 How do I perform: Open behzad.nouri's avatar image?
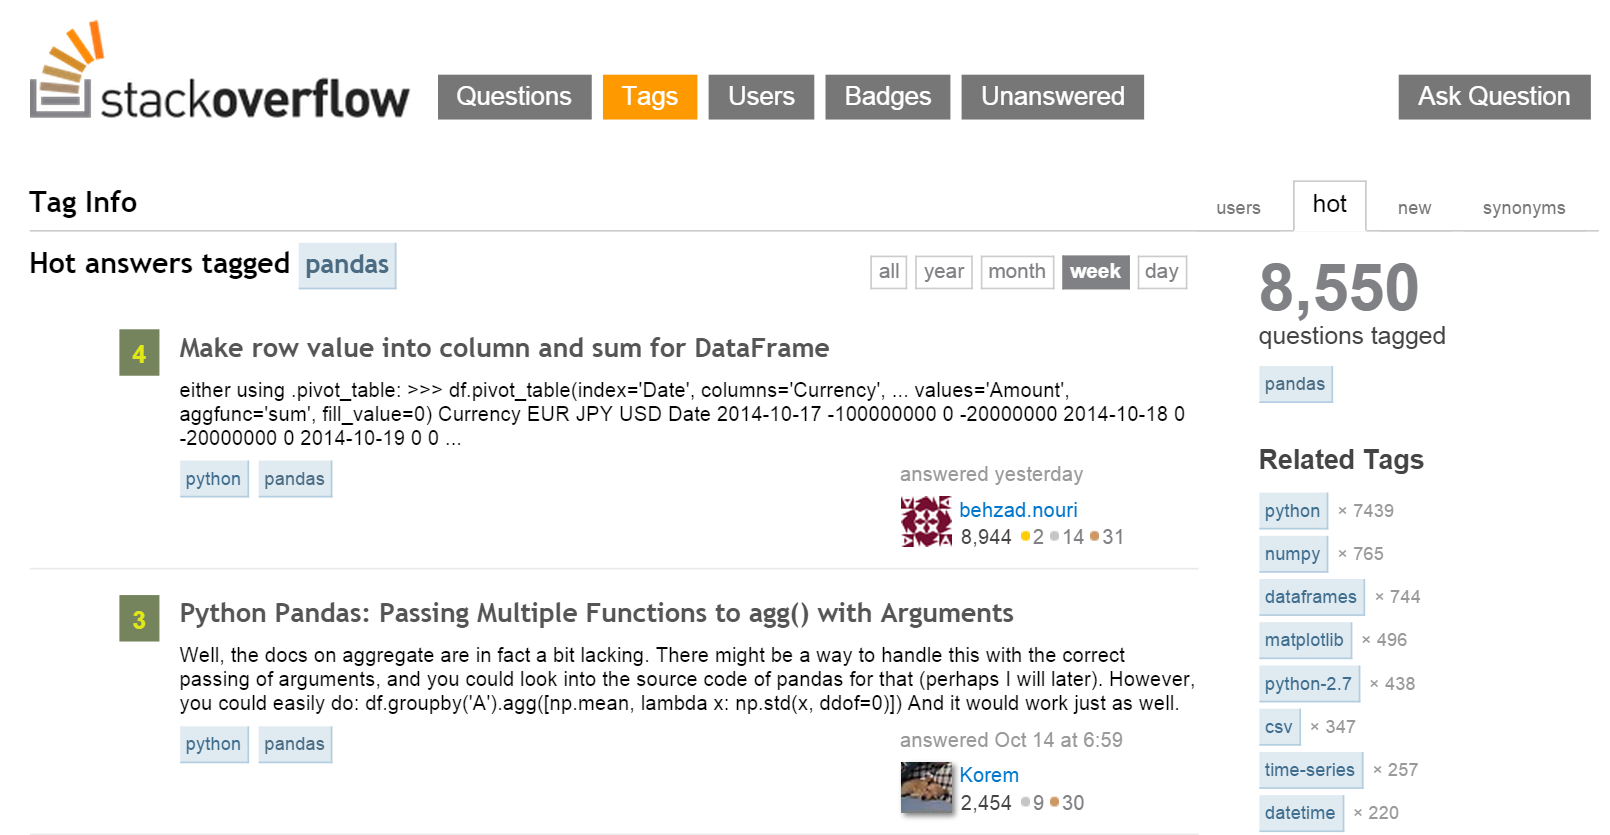coord(925,522)
